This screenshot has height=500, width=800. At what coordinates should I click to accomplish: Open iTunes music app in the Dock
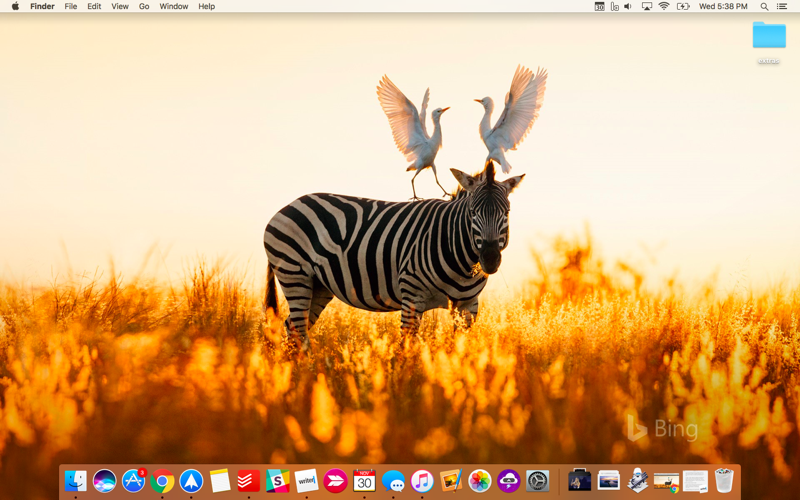click(x=422, y=481)
